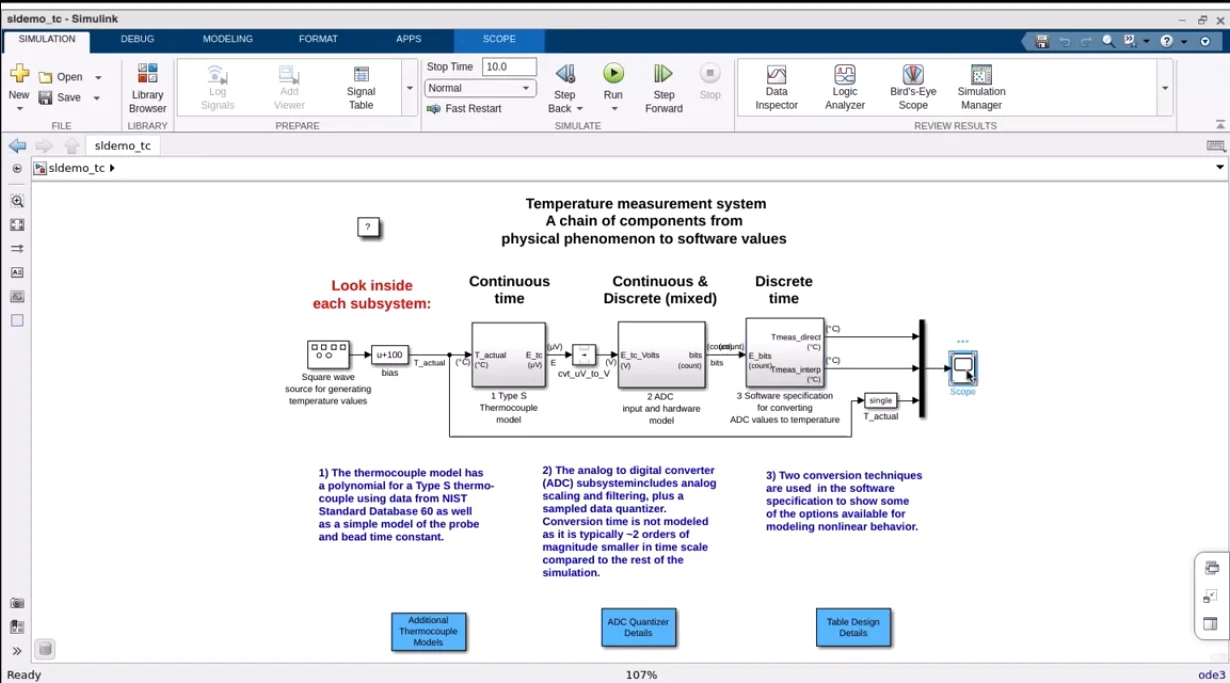Click the Additional Thermocouple Models block
1230x683 pixels.
(428, 632)
